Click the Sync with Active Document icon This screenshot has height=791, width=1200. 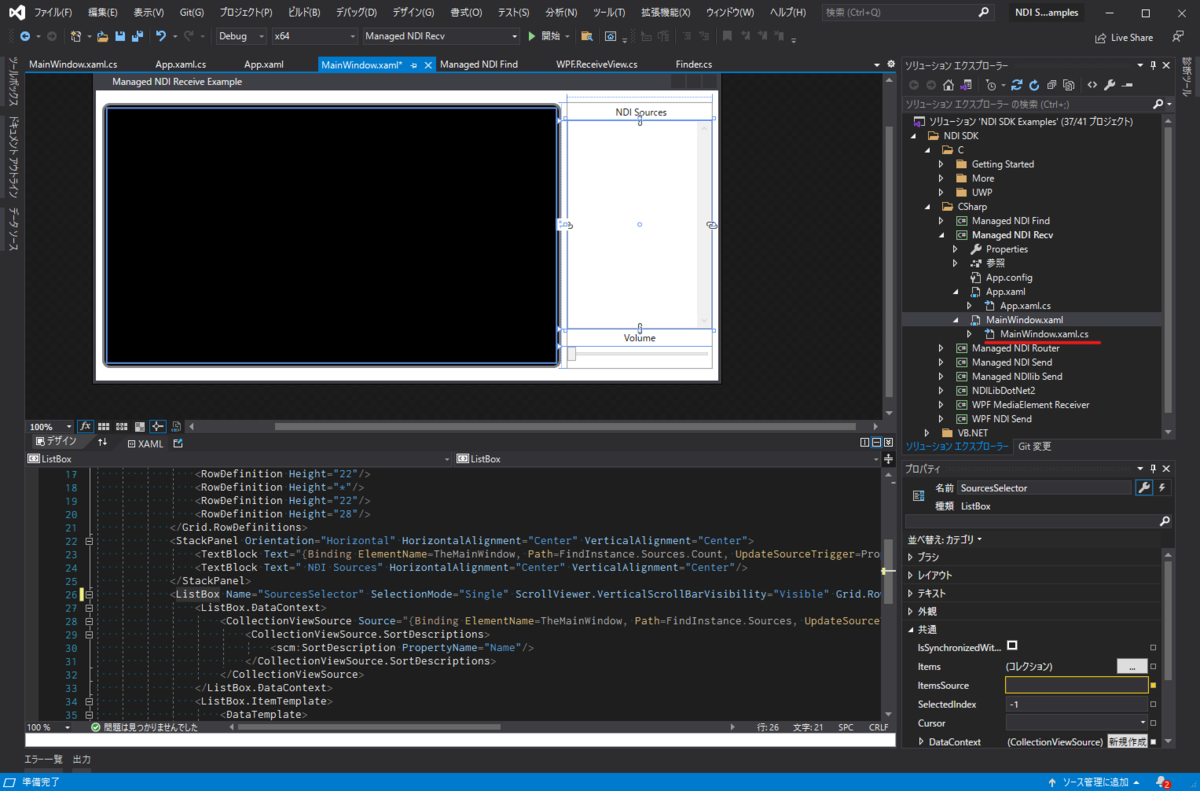pyautogui.click(x=1016, y=85)
